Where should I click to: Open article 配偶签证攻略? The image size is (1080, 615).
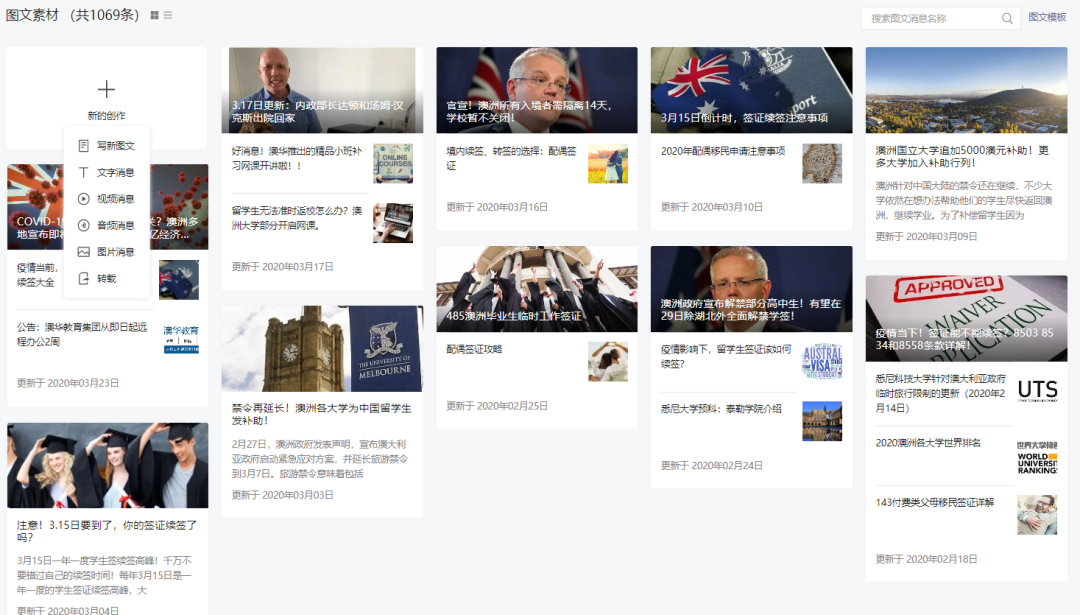(x=474, y=349)
